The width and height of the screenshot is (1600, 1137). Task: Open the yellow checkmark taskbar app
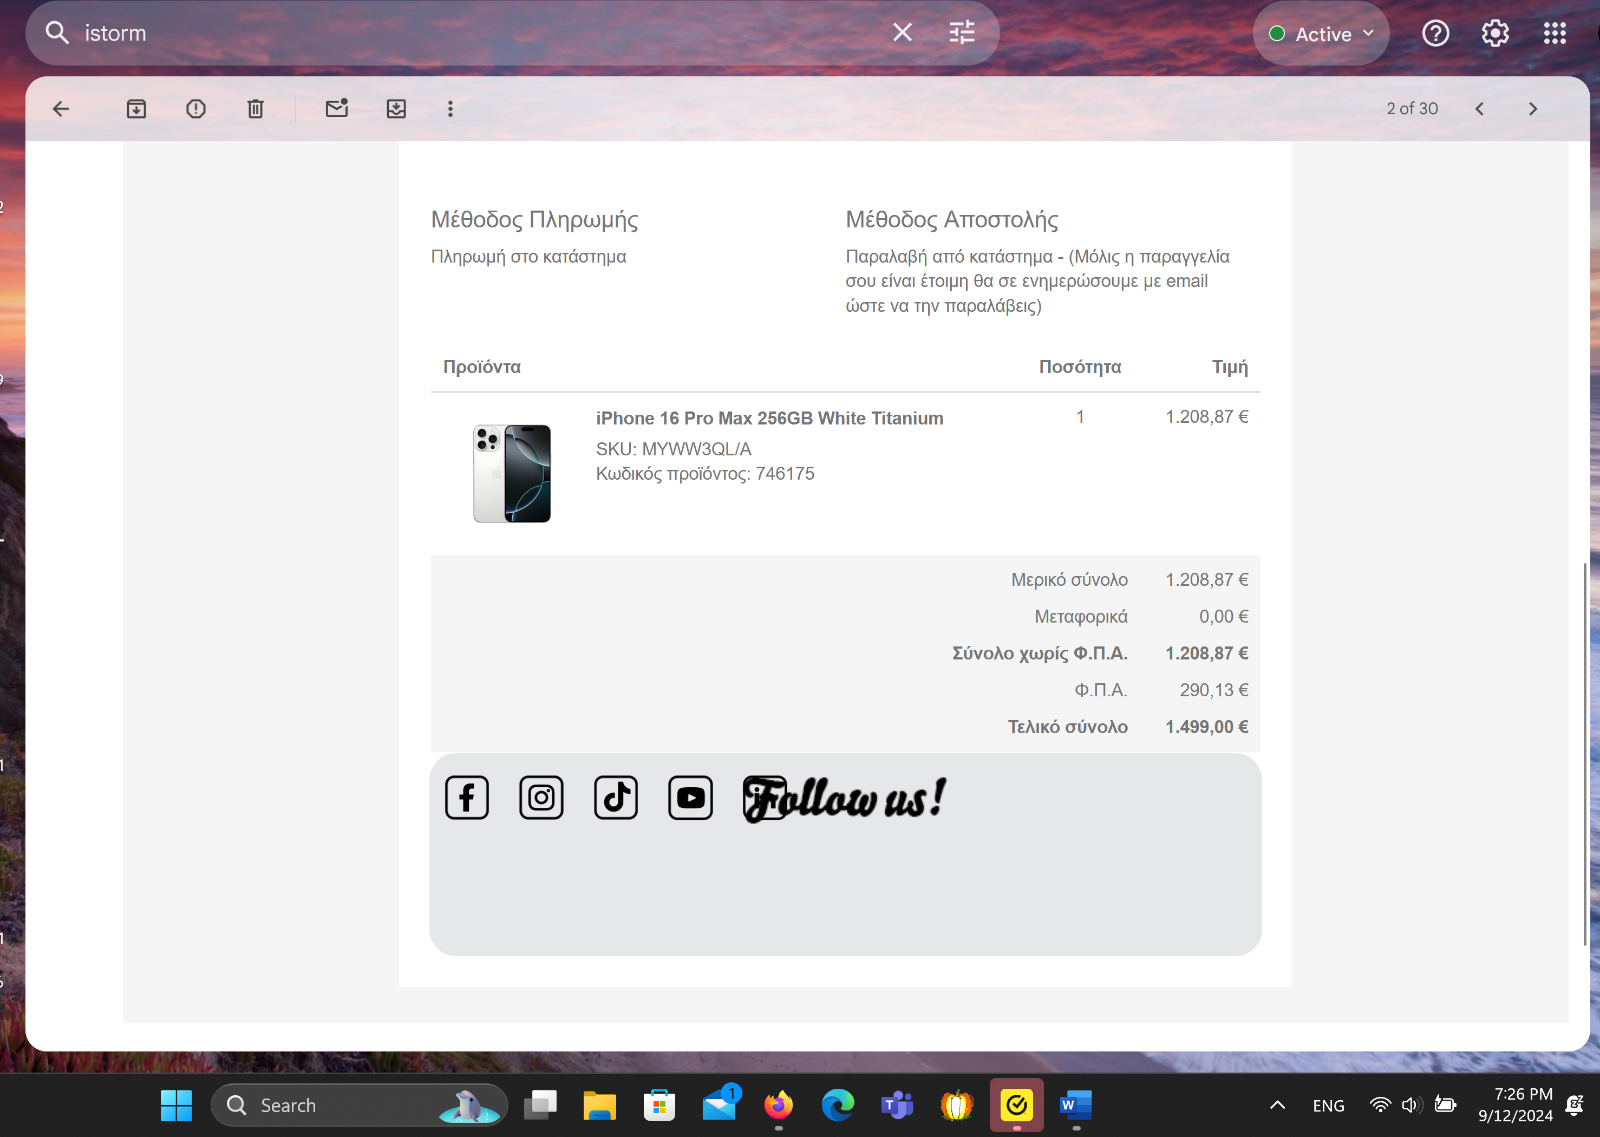point(1017,1105)
